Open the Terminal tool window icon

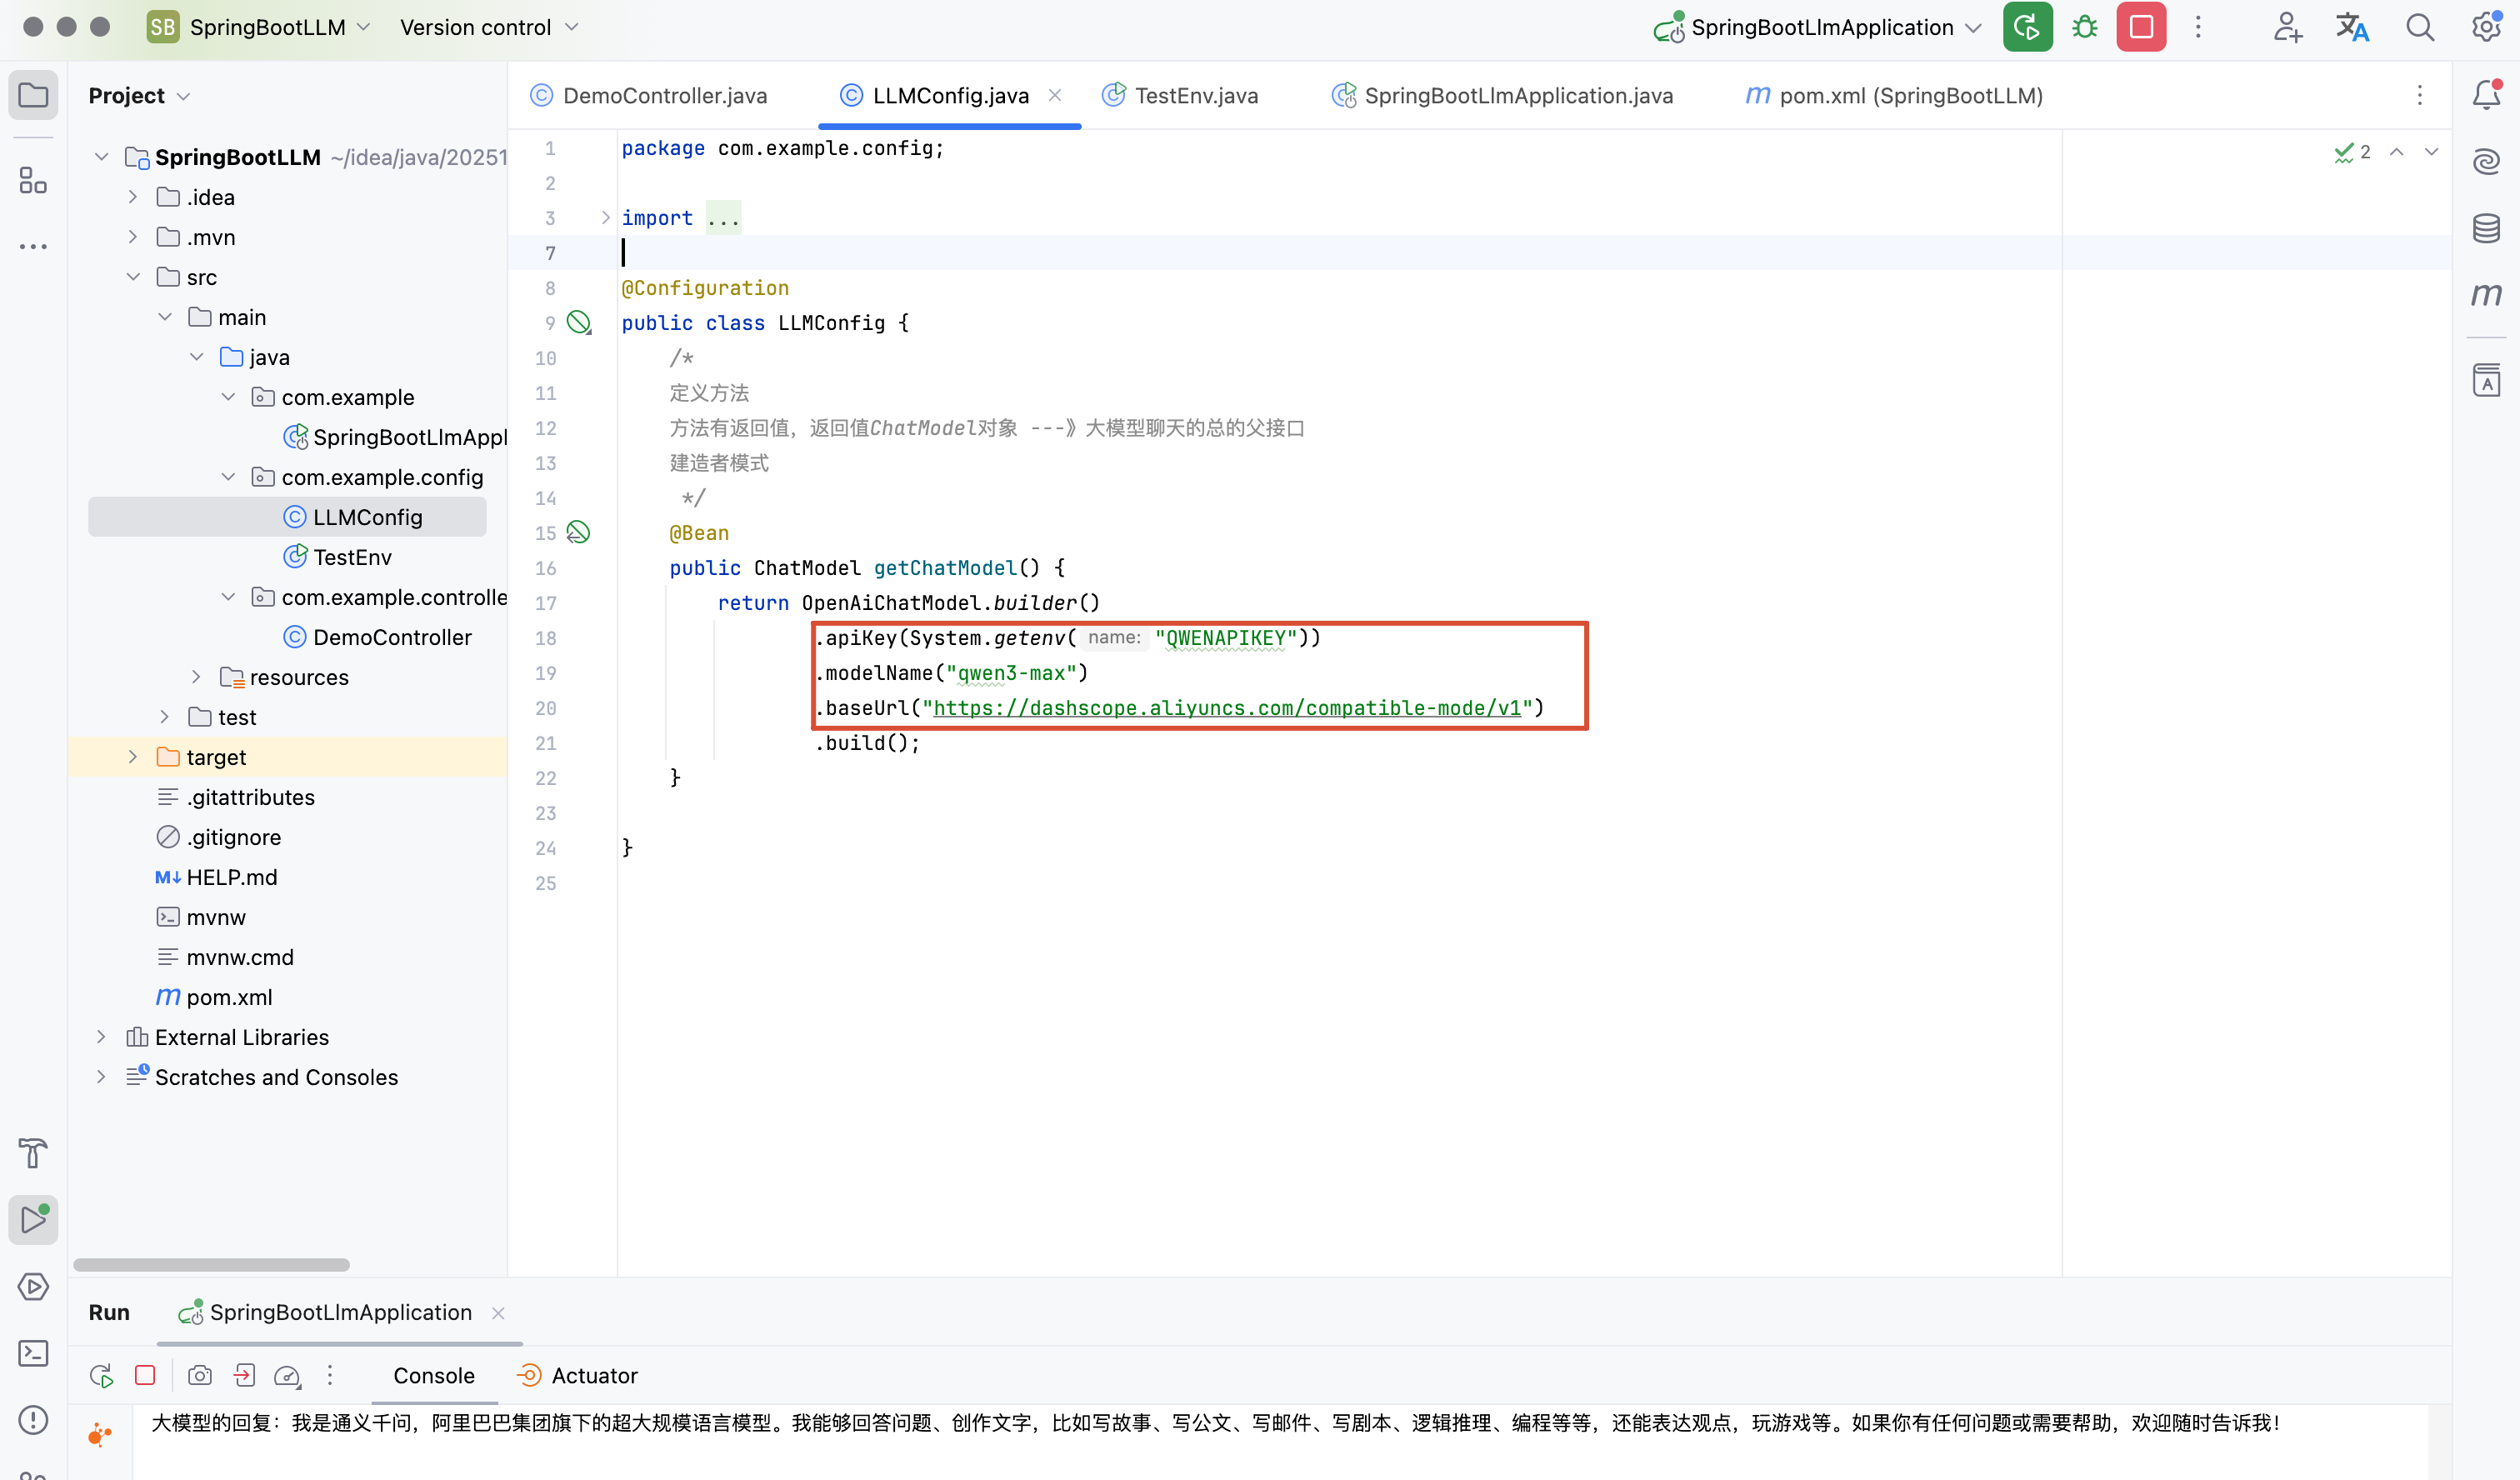[x=33, y=1353]
